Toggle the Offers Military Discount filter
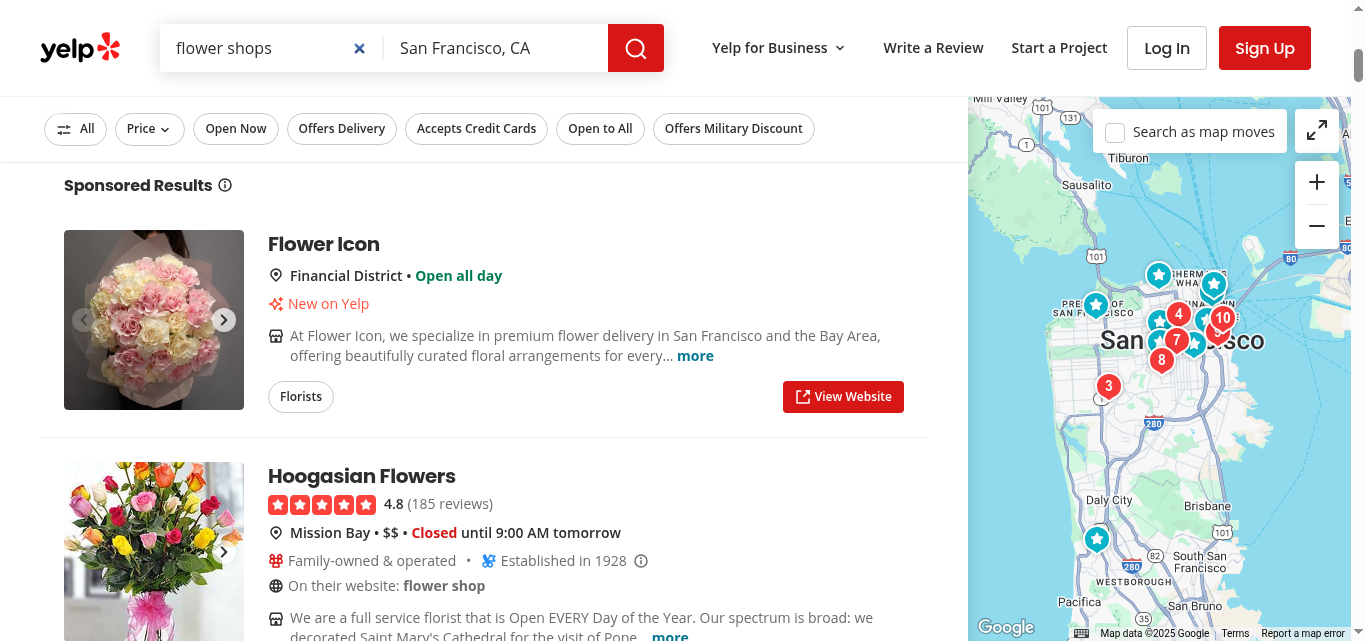The image size is (1366, 641). click(x=734, y=129)
